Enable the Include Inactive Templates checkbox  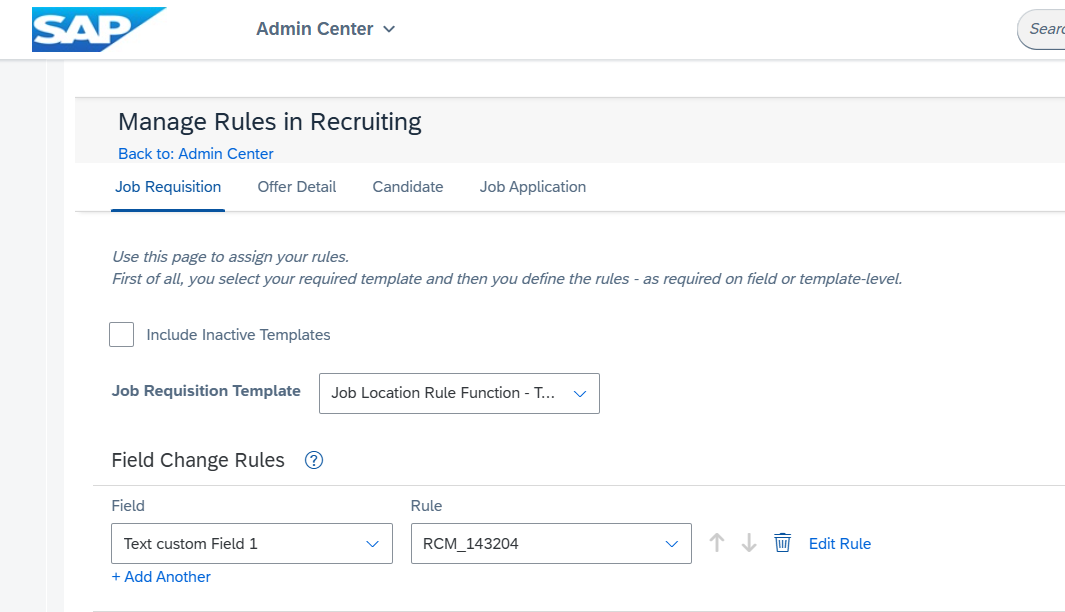pyautogui.click(x=122, y=335)
